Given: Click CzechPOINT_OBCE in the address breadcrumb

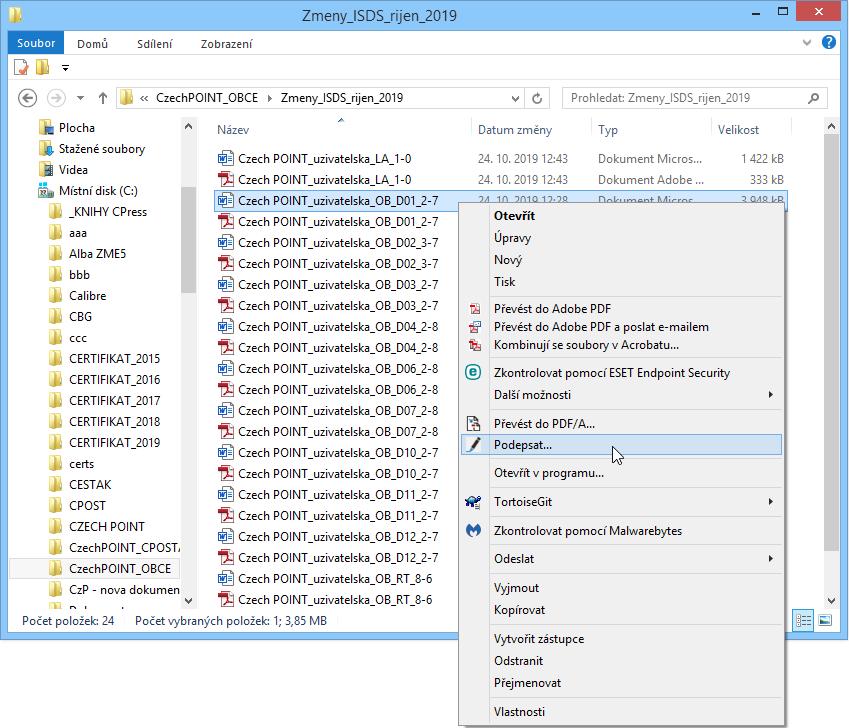Looking at the screenshot, I should tap(207, 98).
